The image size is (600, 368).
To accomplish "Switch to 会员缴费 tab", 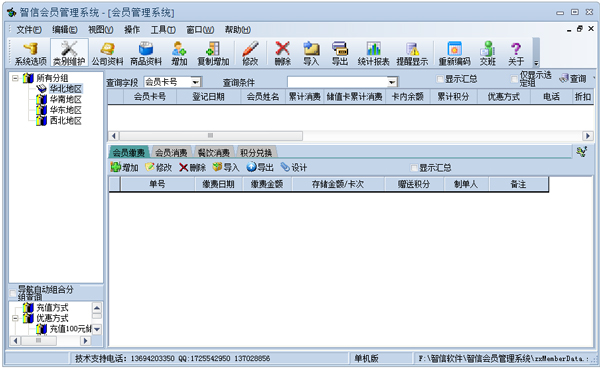I will coord(129,152).
